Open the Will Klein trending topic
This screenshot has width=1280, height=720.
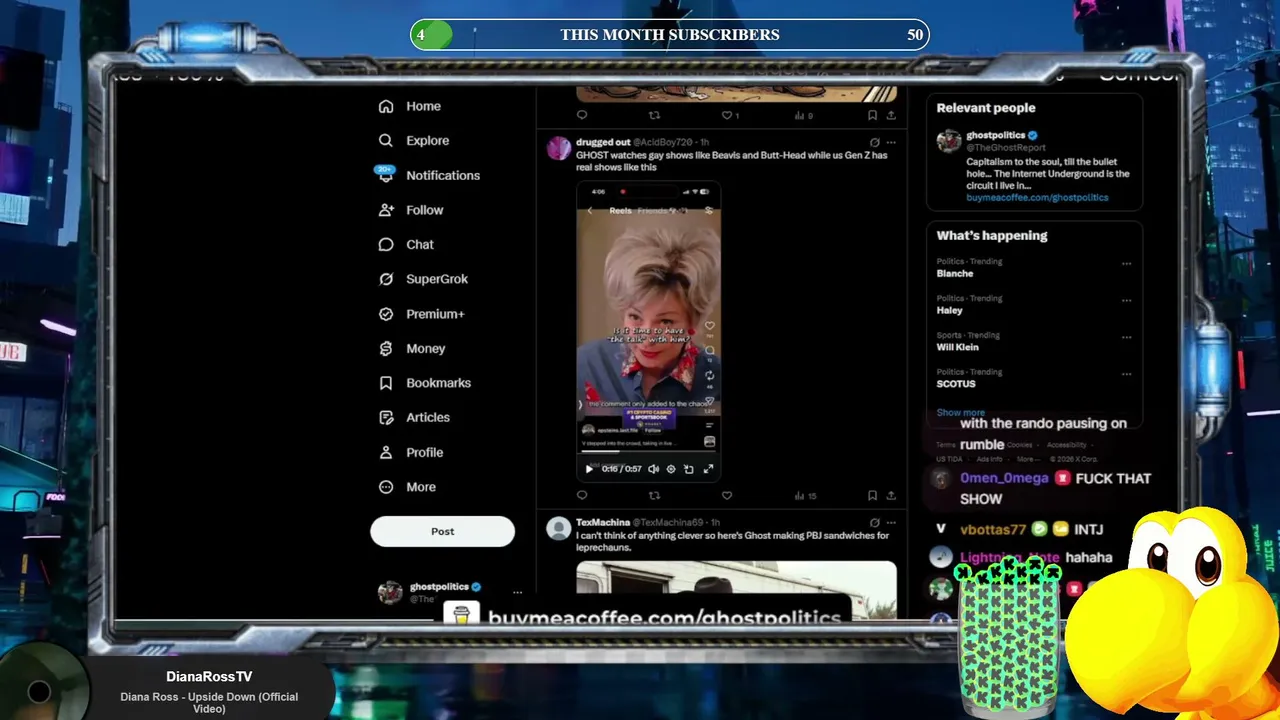[957, 347]
